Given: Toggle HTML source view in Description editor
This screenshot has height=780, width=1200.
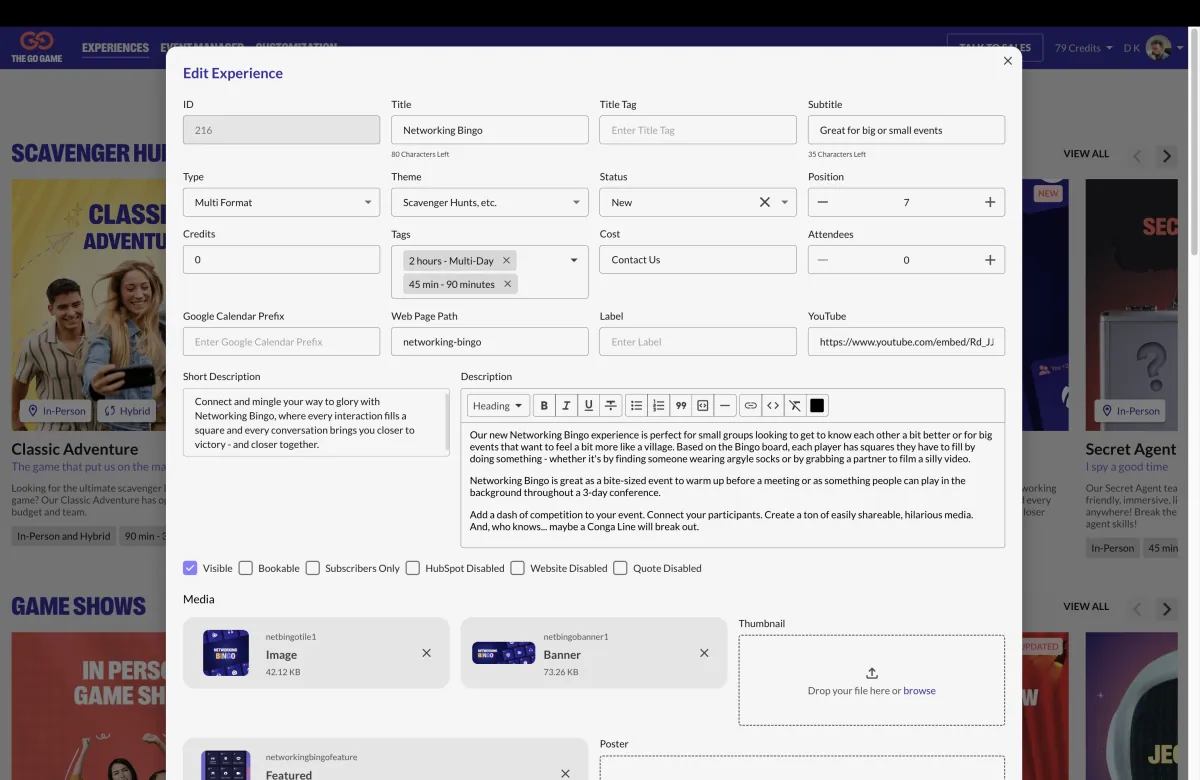Looking at the screenshot, I should tap(773, 406).
